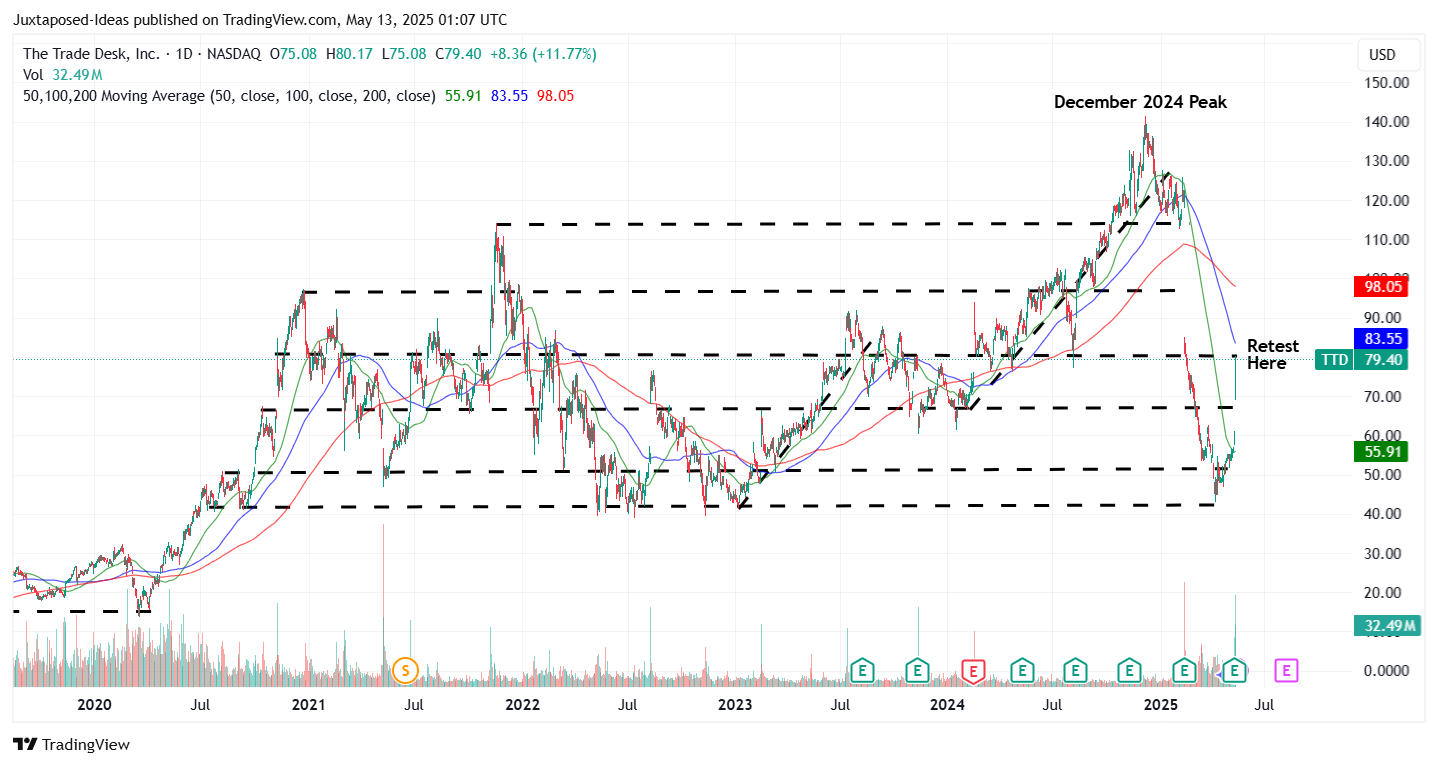Click the 'December 2024 Peak' annotation
The image size is (1438, 766).
1140,102
